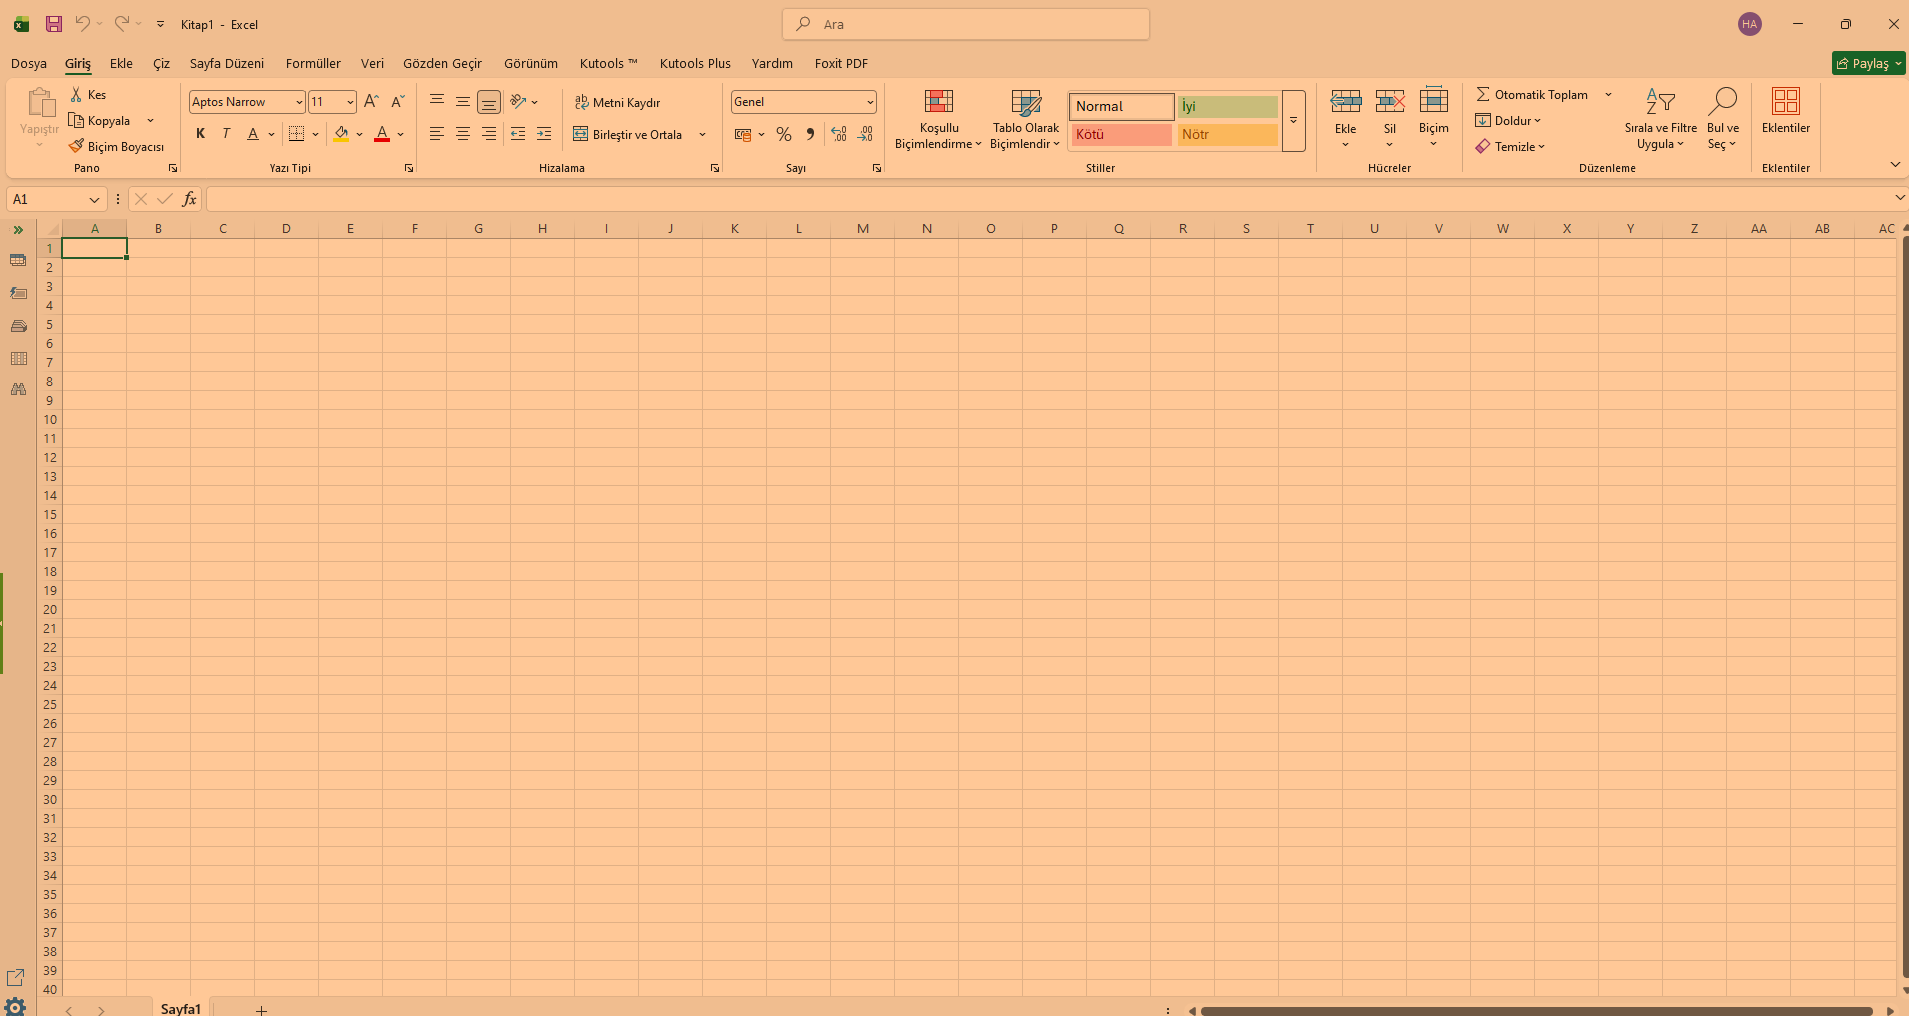Click the Kopyala copy button

[x=99, y=120]
